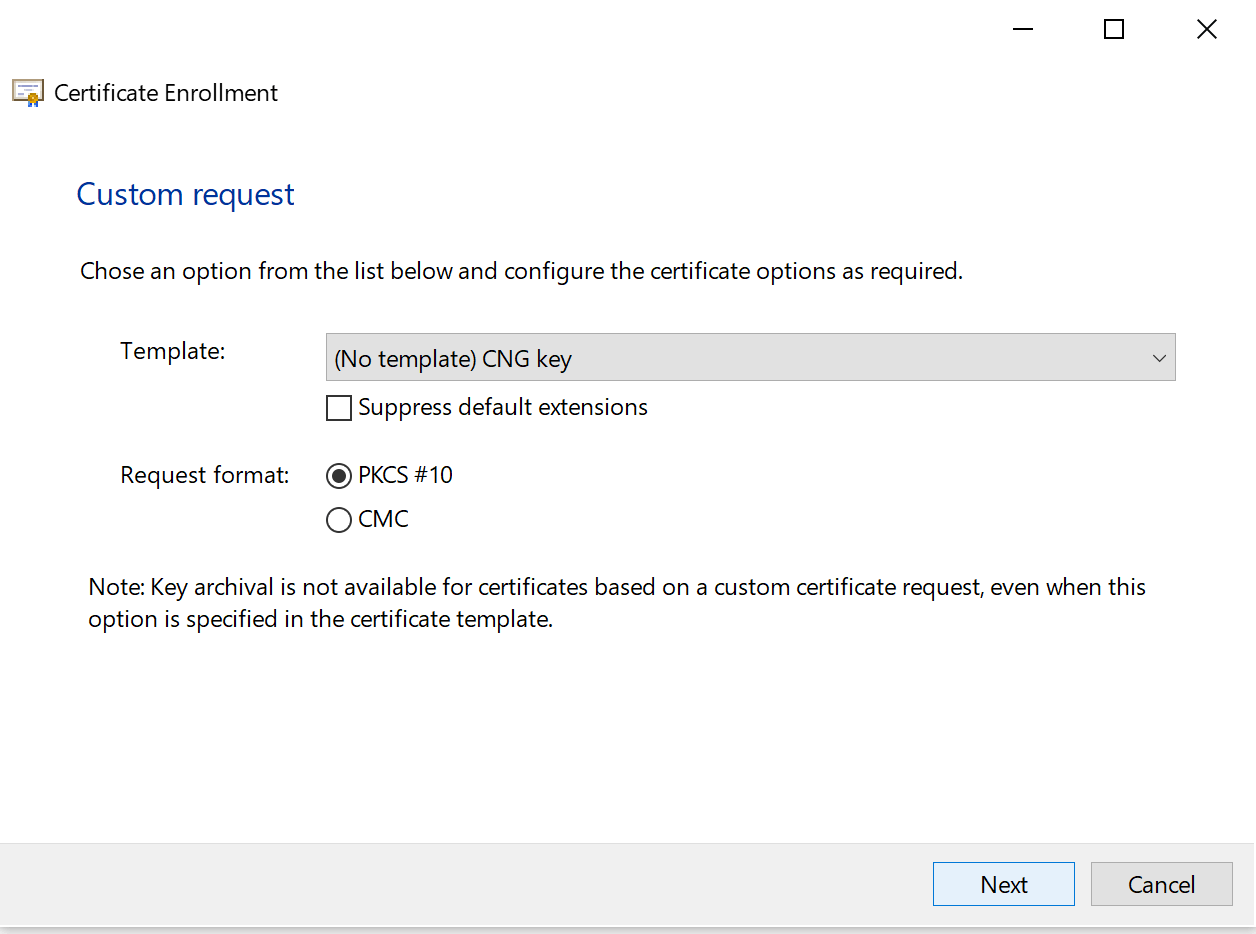Click the Request format label
1256x934 pixels.
pos(204,475)
